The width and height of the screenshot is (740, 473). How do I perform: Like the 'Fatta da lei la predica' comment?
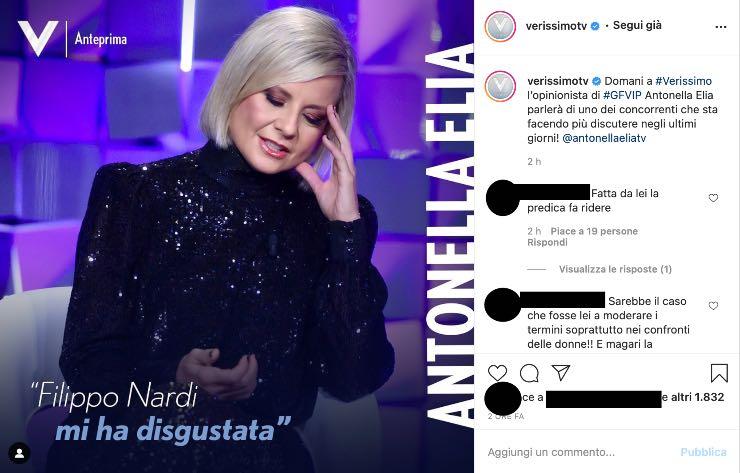point(713,198)
